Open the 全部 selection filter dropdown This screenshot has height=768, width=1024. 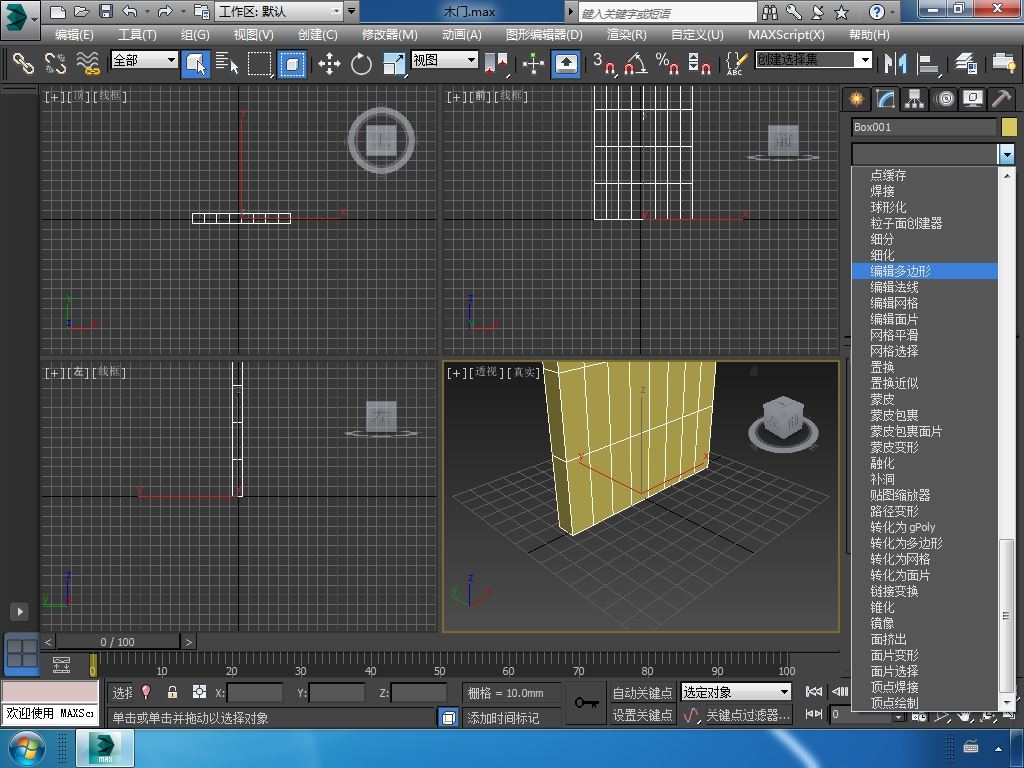tap(144, 60)
